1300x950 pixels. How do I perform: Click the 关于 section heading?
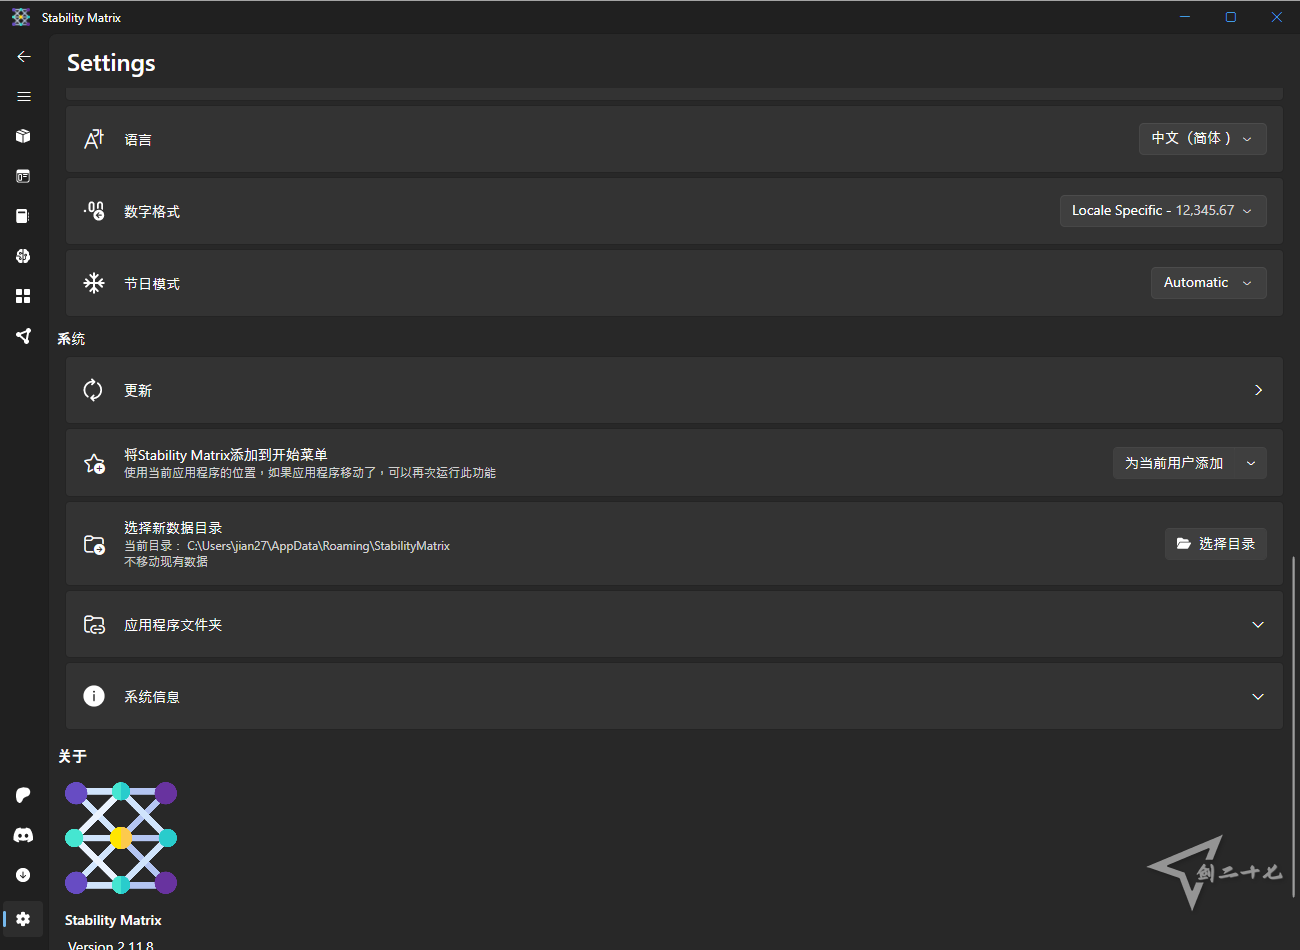72,756
